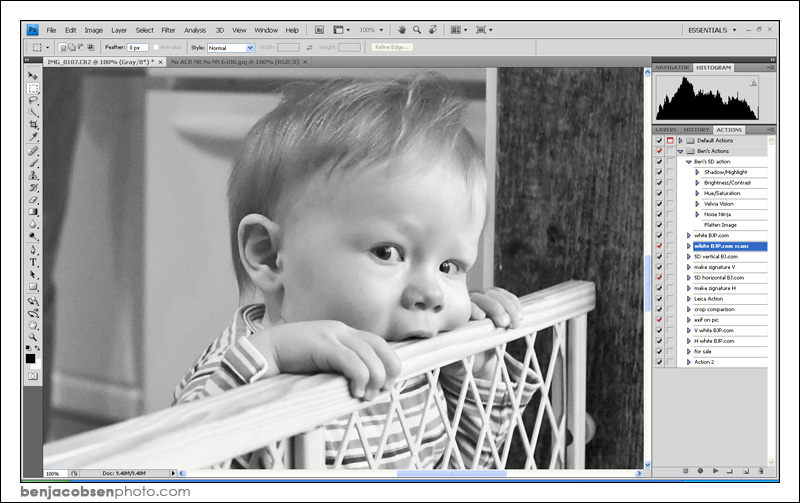Select the Hand tool in toolbox
Viewport: 800px width, 503px height.
pyautogui.click(x=33, y=325)
